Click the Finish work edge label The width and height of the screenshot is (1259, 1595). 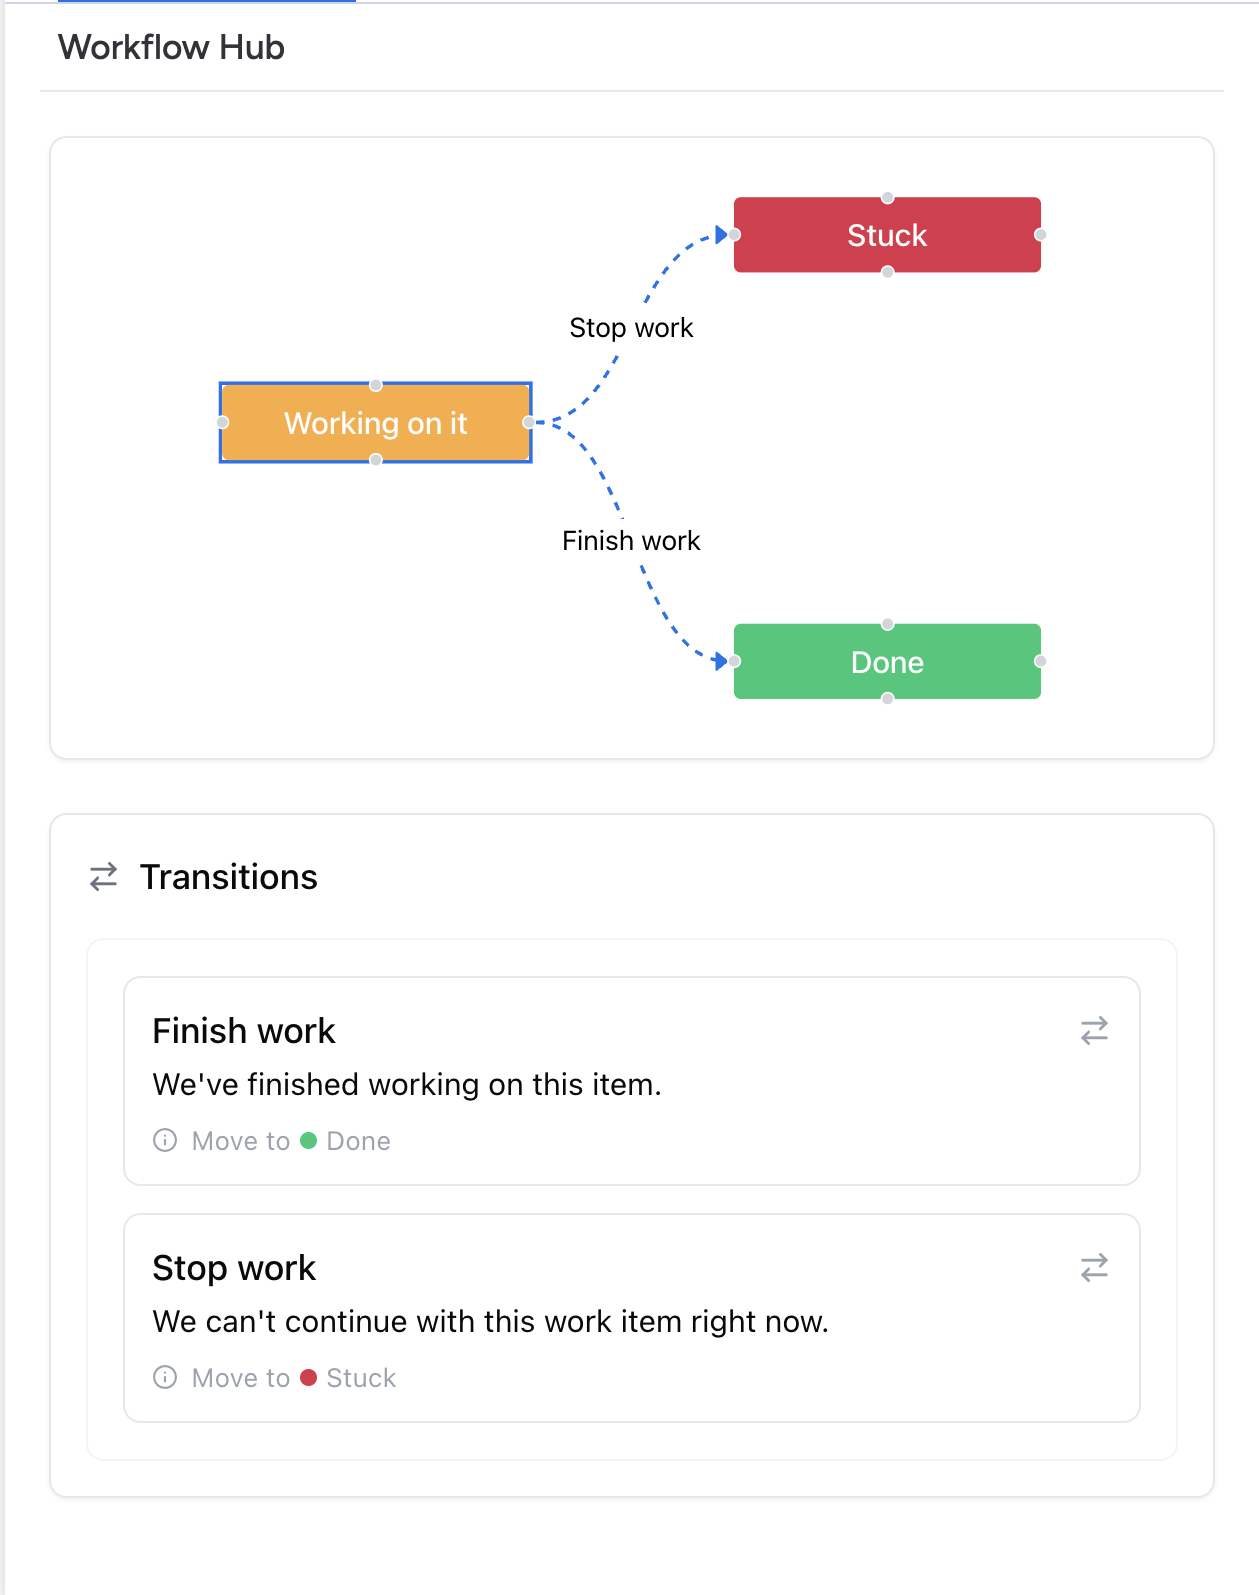(x=631, y=541)
